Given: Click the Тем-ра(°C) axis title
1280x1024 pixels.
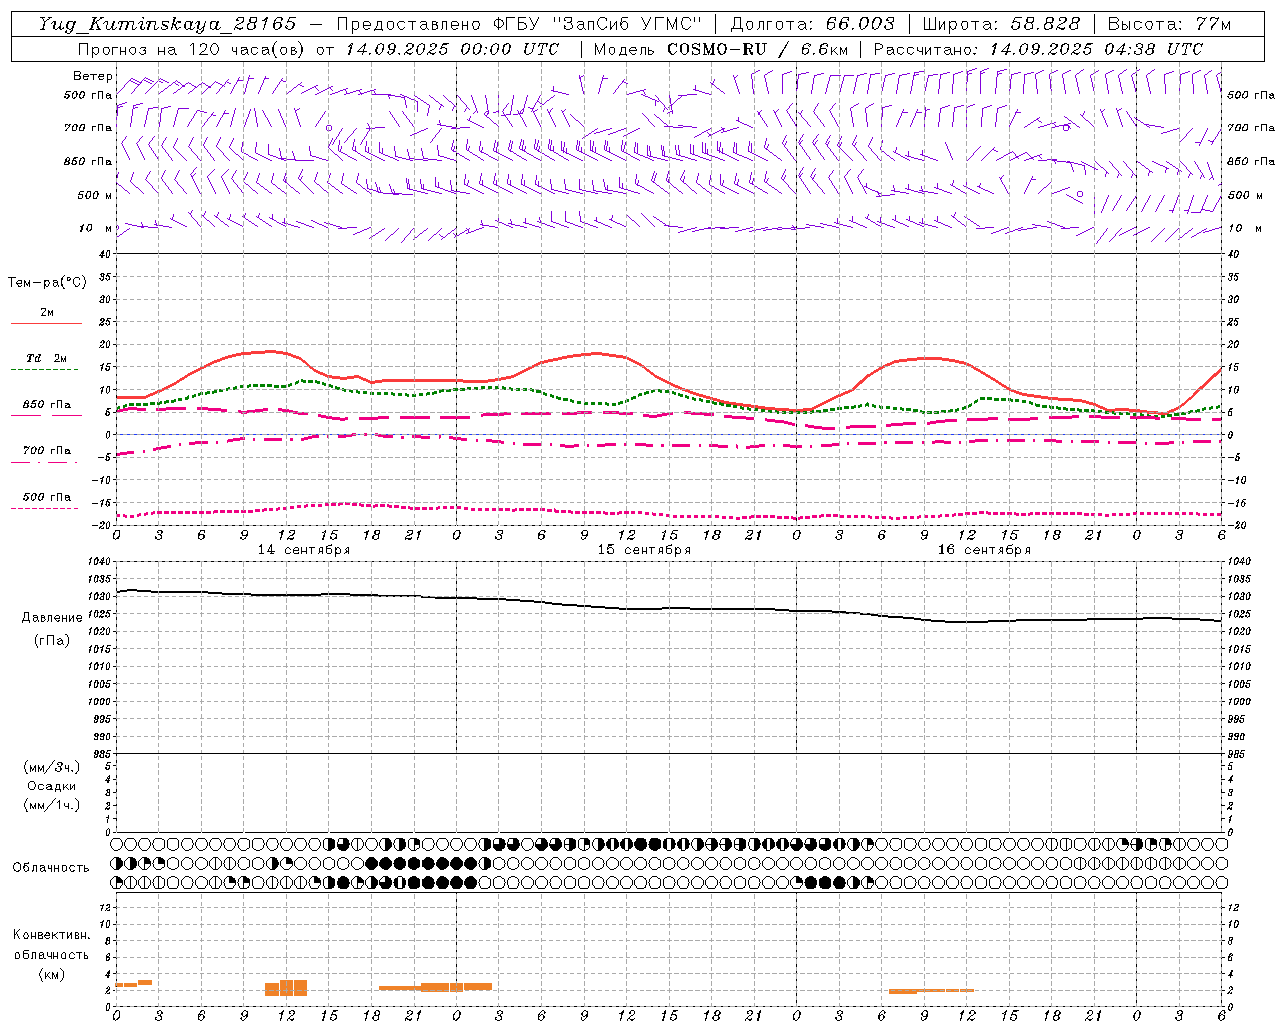Looking at the screenshot, I should point(47,283).
